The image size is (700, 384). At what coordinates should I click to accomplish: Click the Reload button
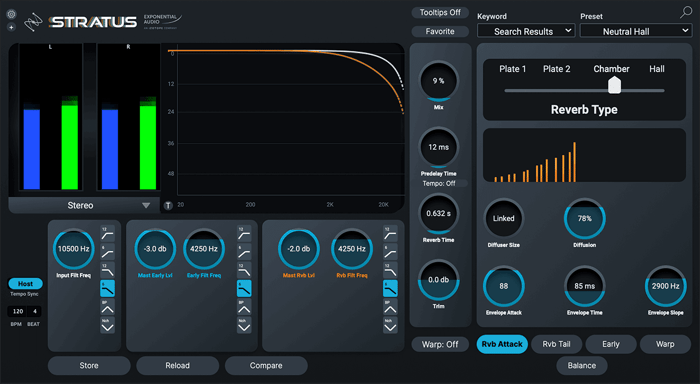point(178,366)
